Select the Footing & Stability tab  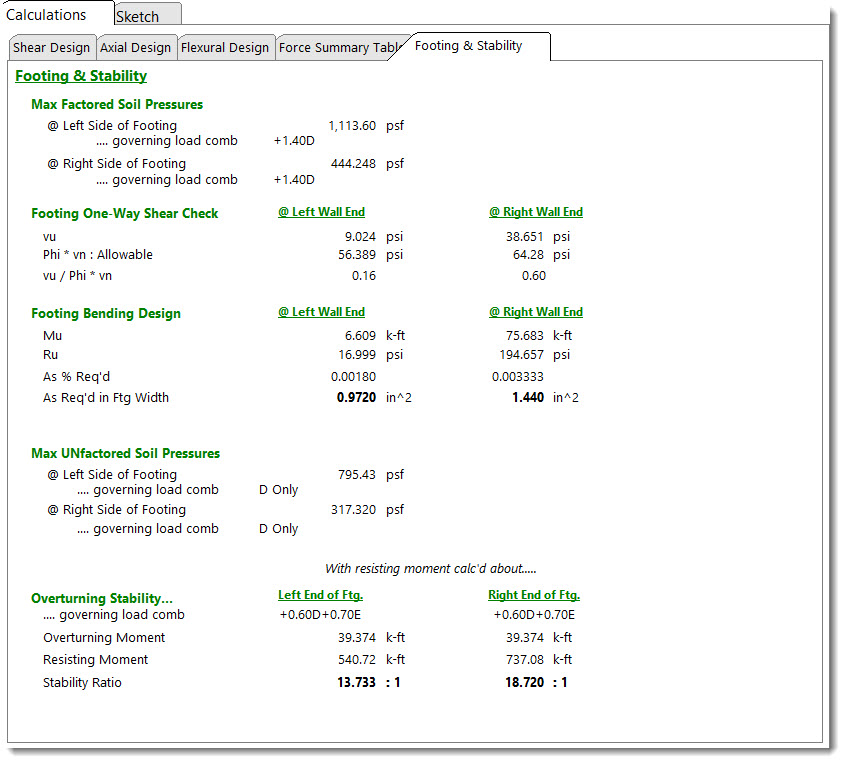pos(468,45)
